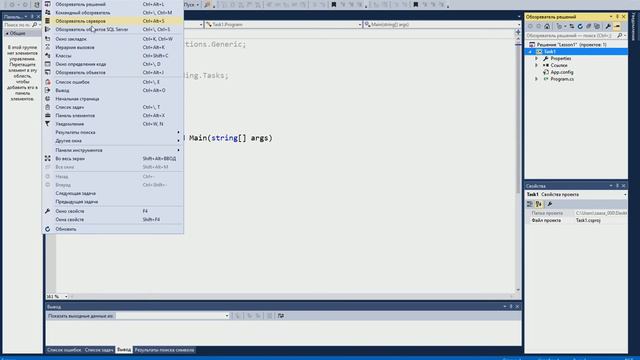
Task: Select Во весь экран menu entry
Action: (x=113, y=158)
